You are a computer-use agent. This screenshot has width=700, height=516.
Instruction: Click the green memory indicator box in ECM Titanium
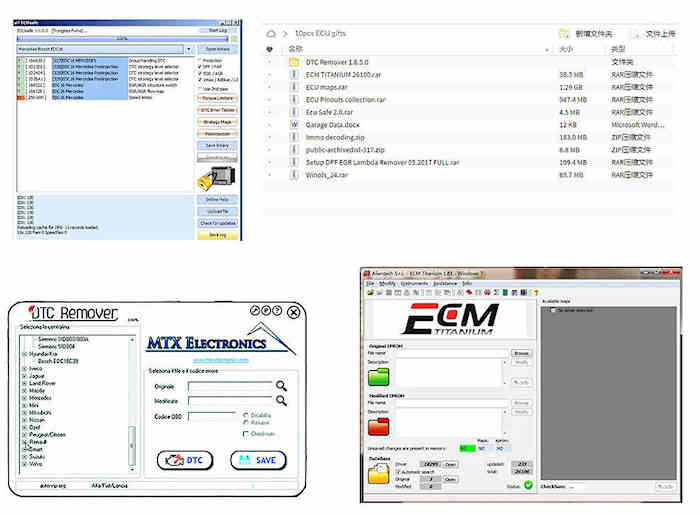(467, 448)
